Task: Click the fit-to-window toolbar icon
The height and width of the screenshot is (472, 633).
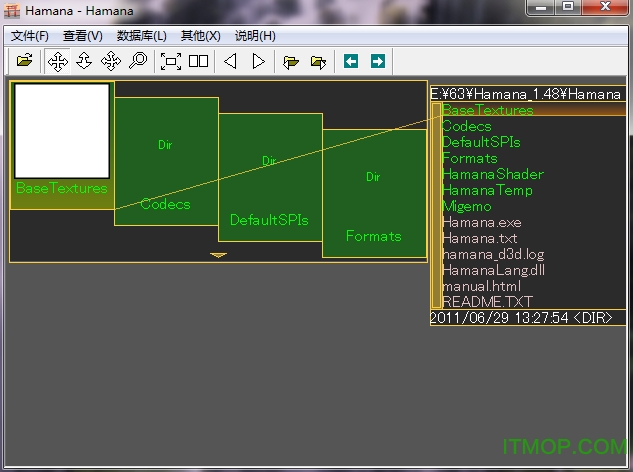Action: [x=171, y=61]
